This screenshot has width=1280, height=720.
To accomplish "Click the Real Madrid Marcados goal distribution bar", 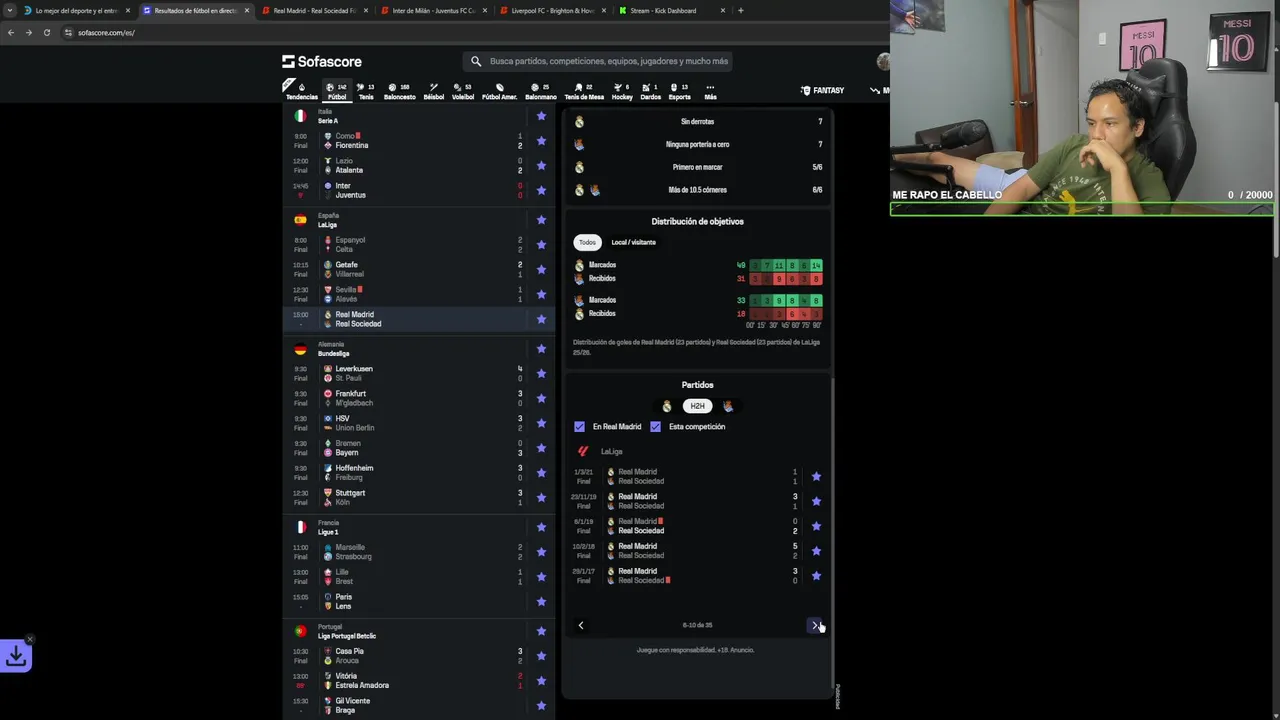I will point(786,265).
